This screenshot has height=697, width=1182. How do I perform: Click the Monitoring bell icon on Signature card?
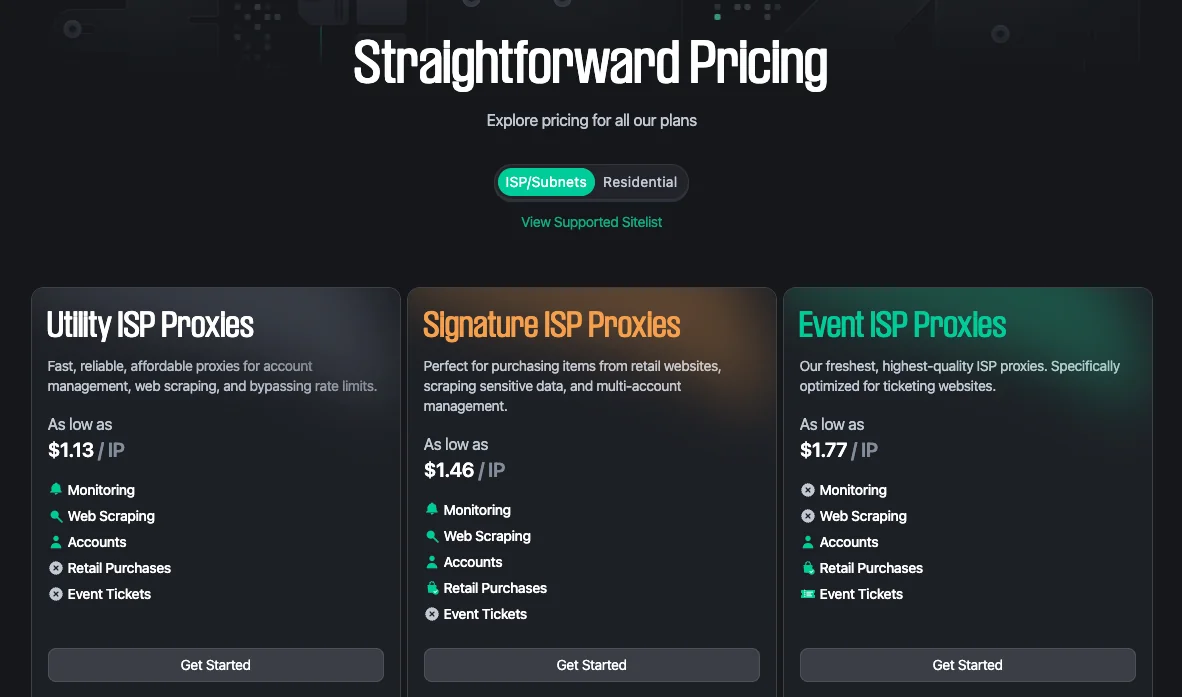(x=432, y=510)
